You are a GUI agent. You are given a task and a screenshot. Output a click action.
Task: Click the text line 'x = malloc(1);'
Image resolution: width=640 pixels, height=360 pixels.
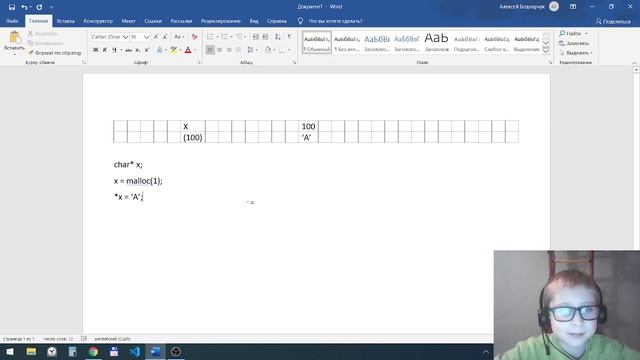coord(138,181)
